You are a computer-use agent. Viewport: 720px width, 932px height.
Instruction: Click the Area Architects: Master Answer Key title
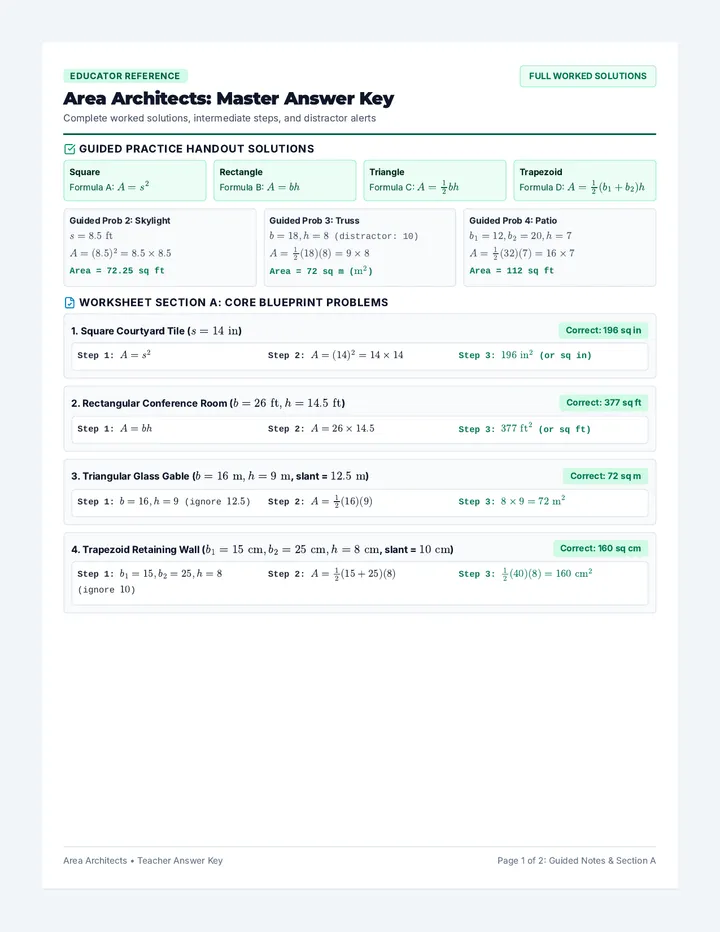(228, 98)
